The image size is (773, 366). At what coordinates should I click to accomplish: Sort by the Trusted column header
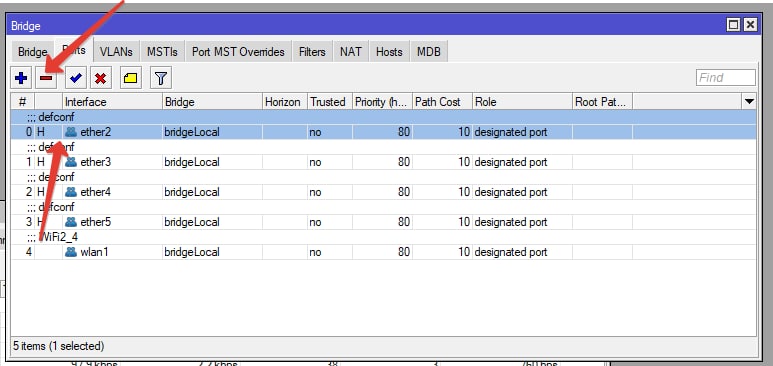click(x=330, y=102)
